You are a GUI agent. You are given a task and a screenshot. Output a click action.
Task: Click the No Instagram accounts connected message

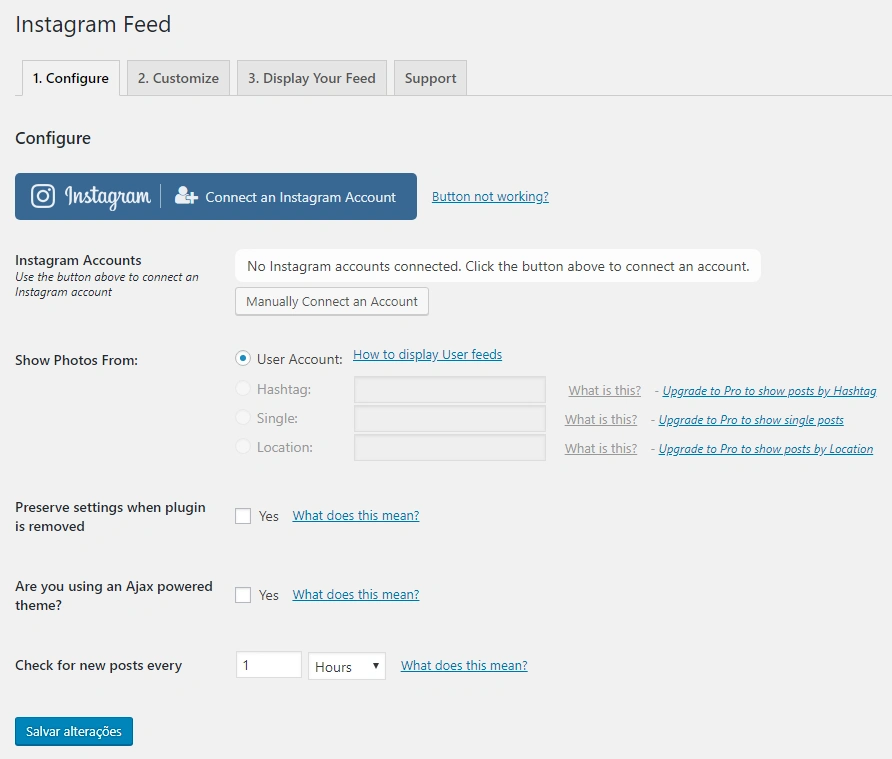click(498, 266)
